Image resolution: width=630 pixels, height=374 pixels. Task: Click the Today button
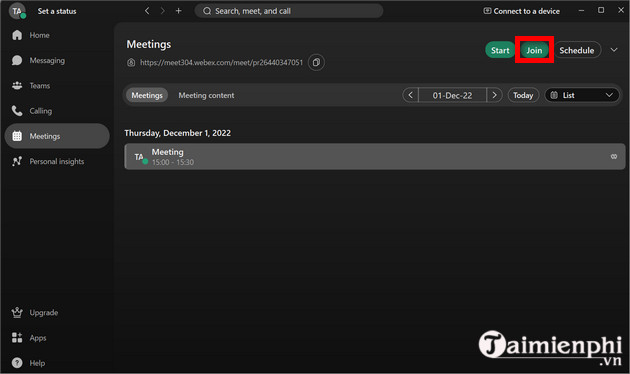pos(523,95)
